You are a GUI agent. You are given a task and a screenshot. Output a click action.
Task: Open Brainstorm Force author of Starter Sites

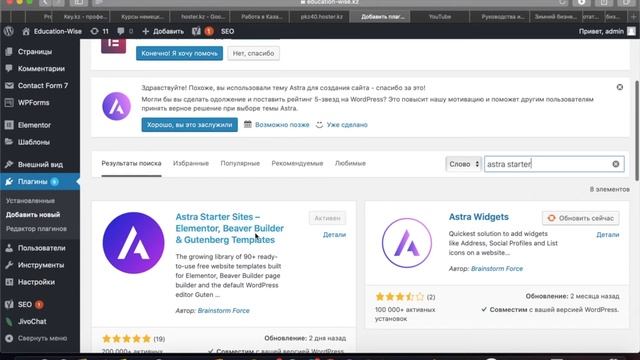click(223, 311)
